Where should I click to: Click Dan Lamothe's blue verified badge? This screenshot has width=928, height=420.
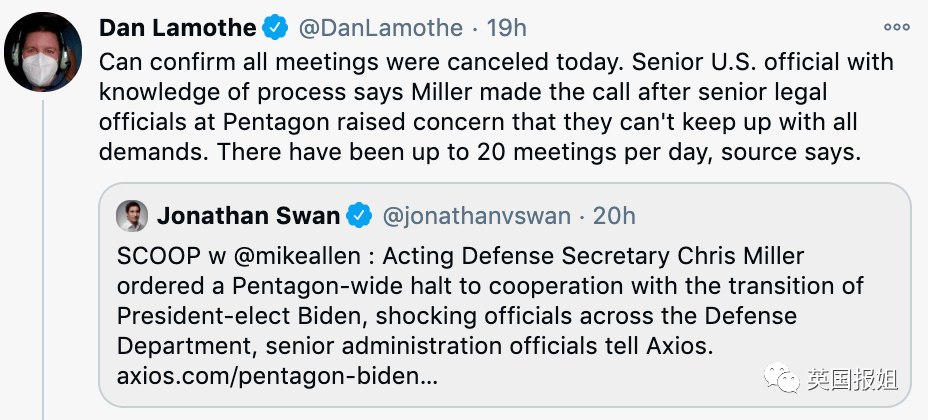(x=275, y=28)
